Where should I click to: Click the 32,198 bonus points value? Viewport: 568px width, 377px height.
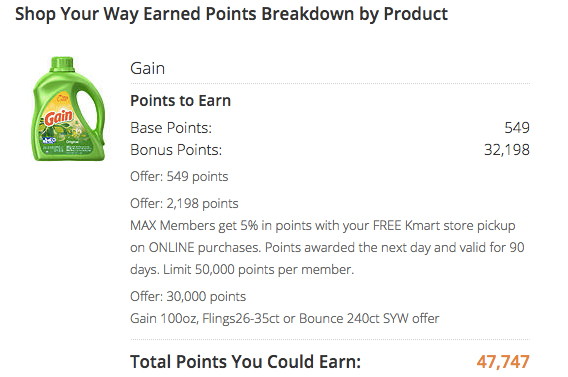[x=507, y=150]
